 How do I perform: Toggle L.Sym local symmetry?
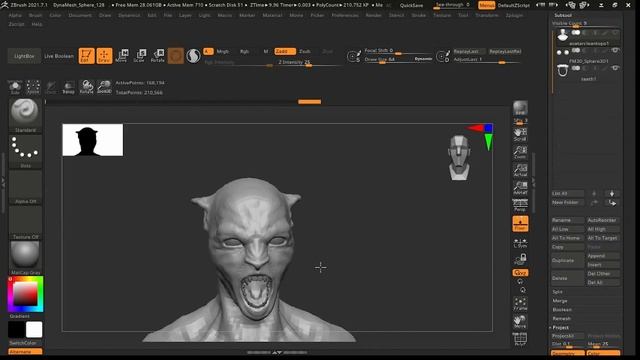[x=520, y=243]
